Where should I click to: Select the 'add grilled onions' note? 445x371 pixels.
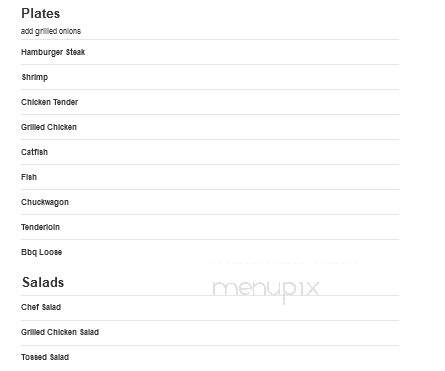coord(51,31)
